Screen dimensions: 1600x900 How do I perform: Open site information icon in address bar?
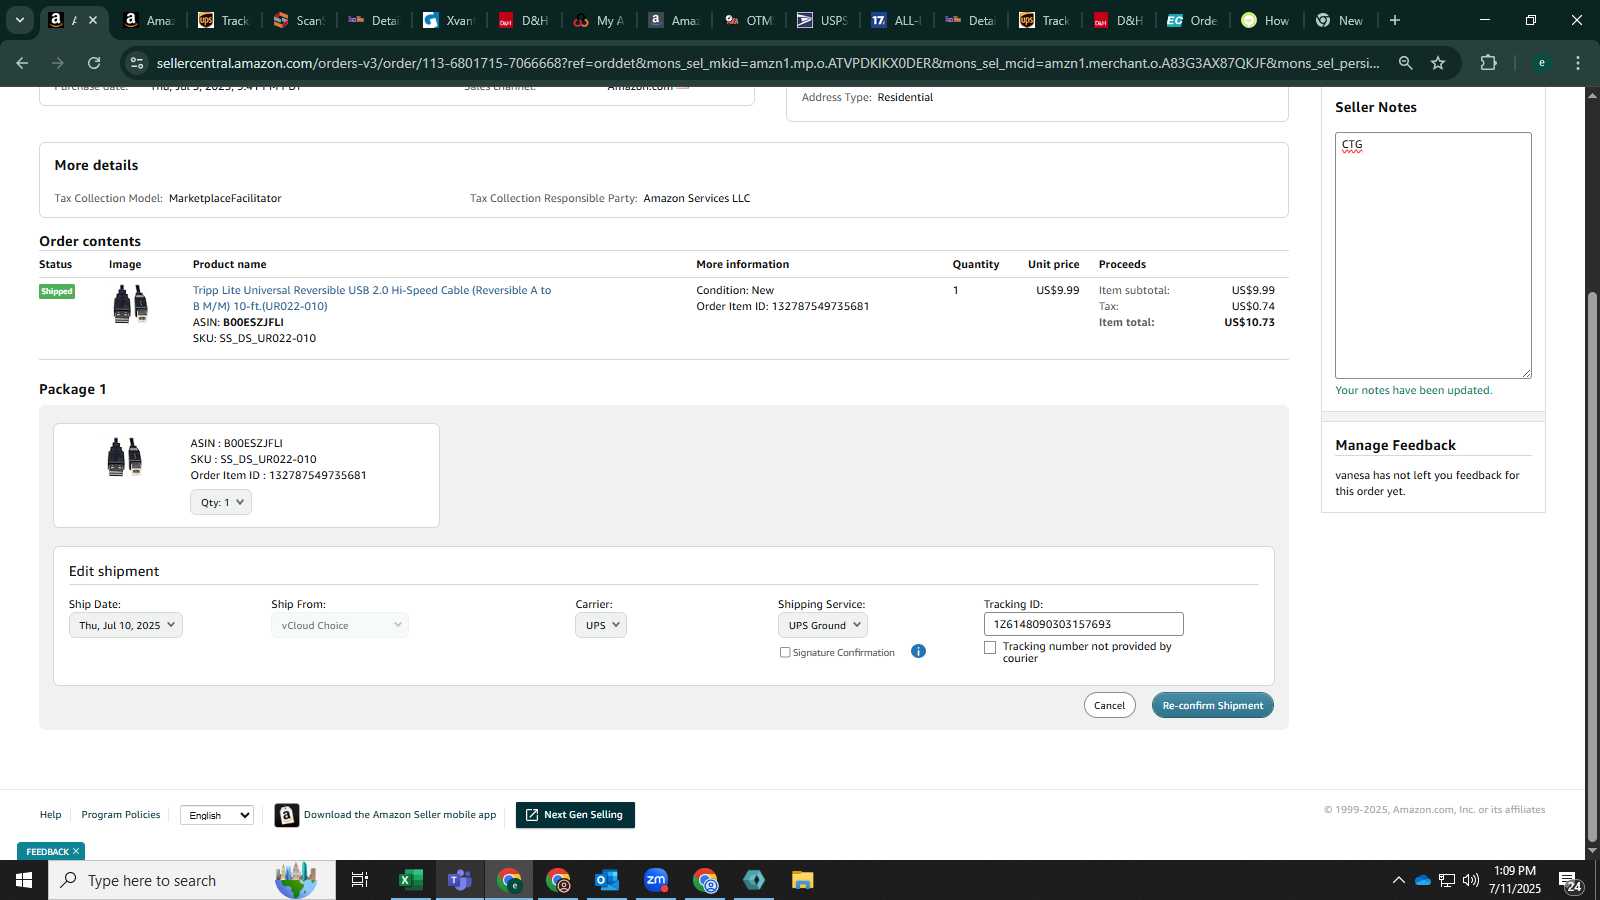pyautogui.click(x=137, y=63)
